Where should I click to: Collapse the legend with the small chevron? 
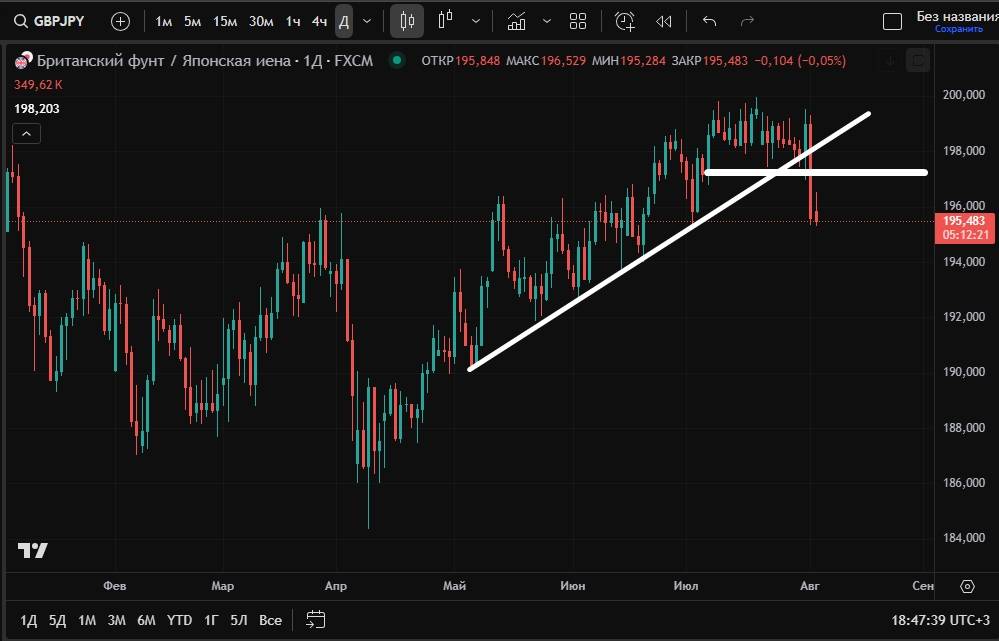(26, 134)
